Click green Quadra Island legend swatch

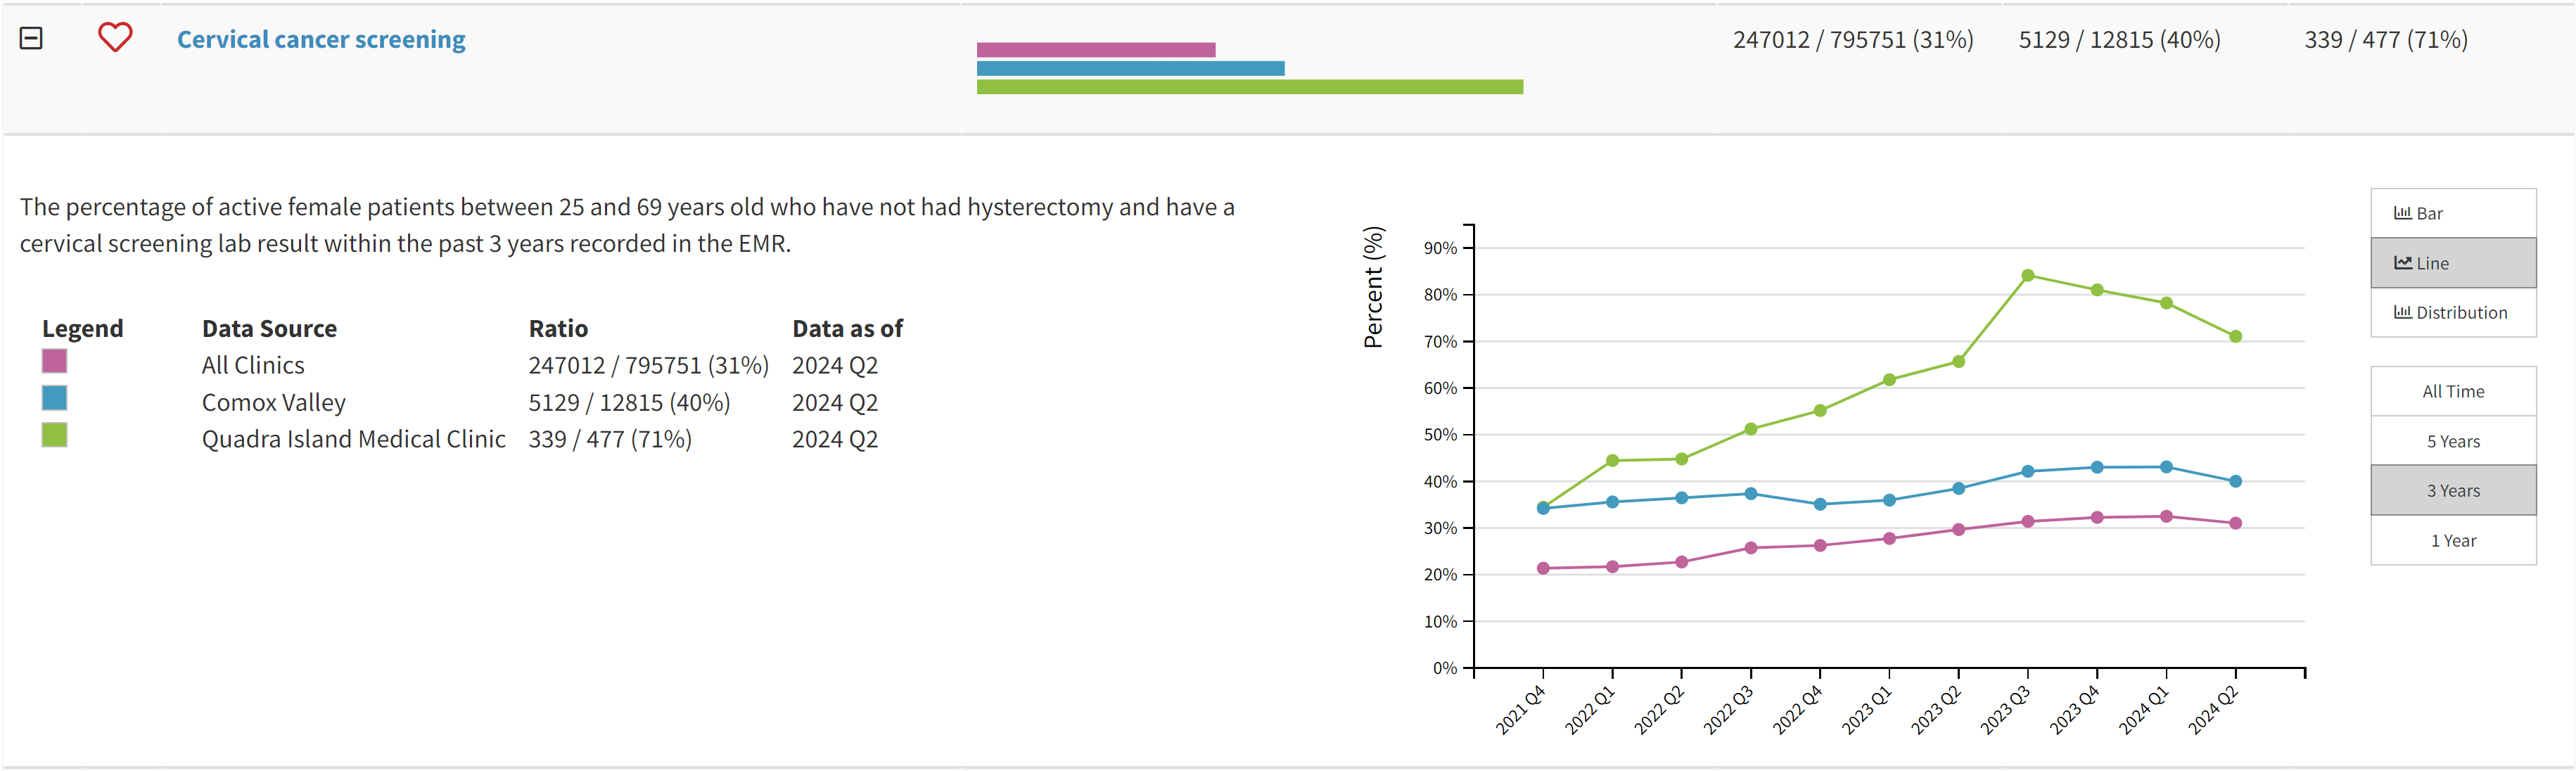pyautogui.click(x=54, y=435)
